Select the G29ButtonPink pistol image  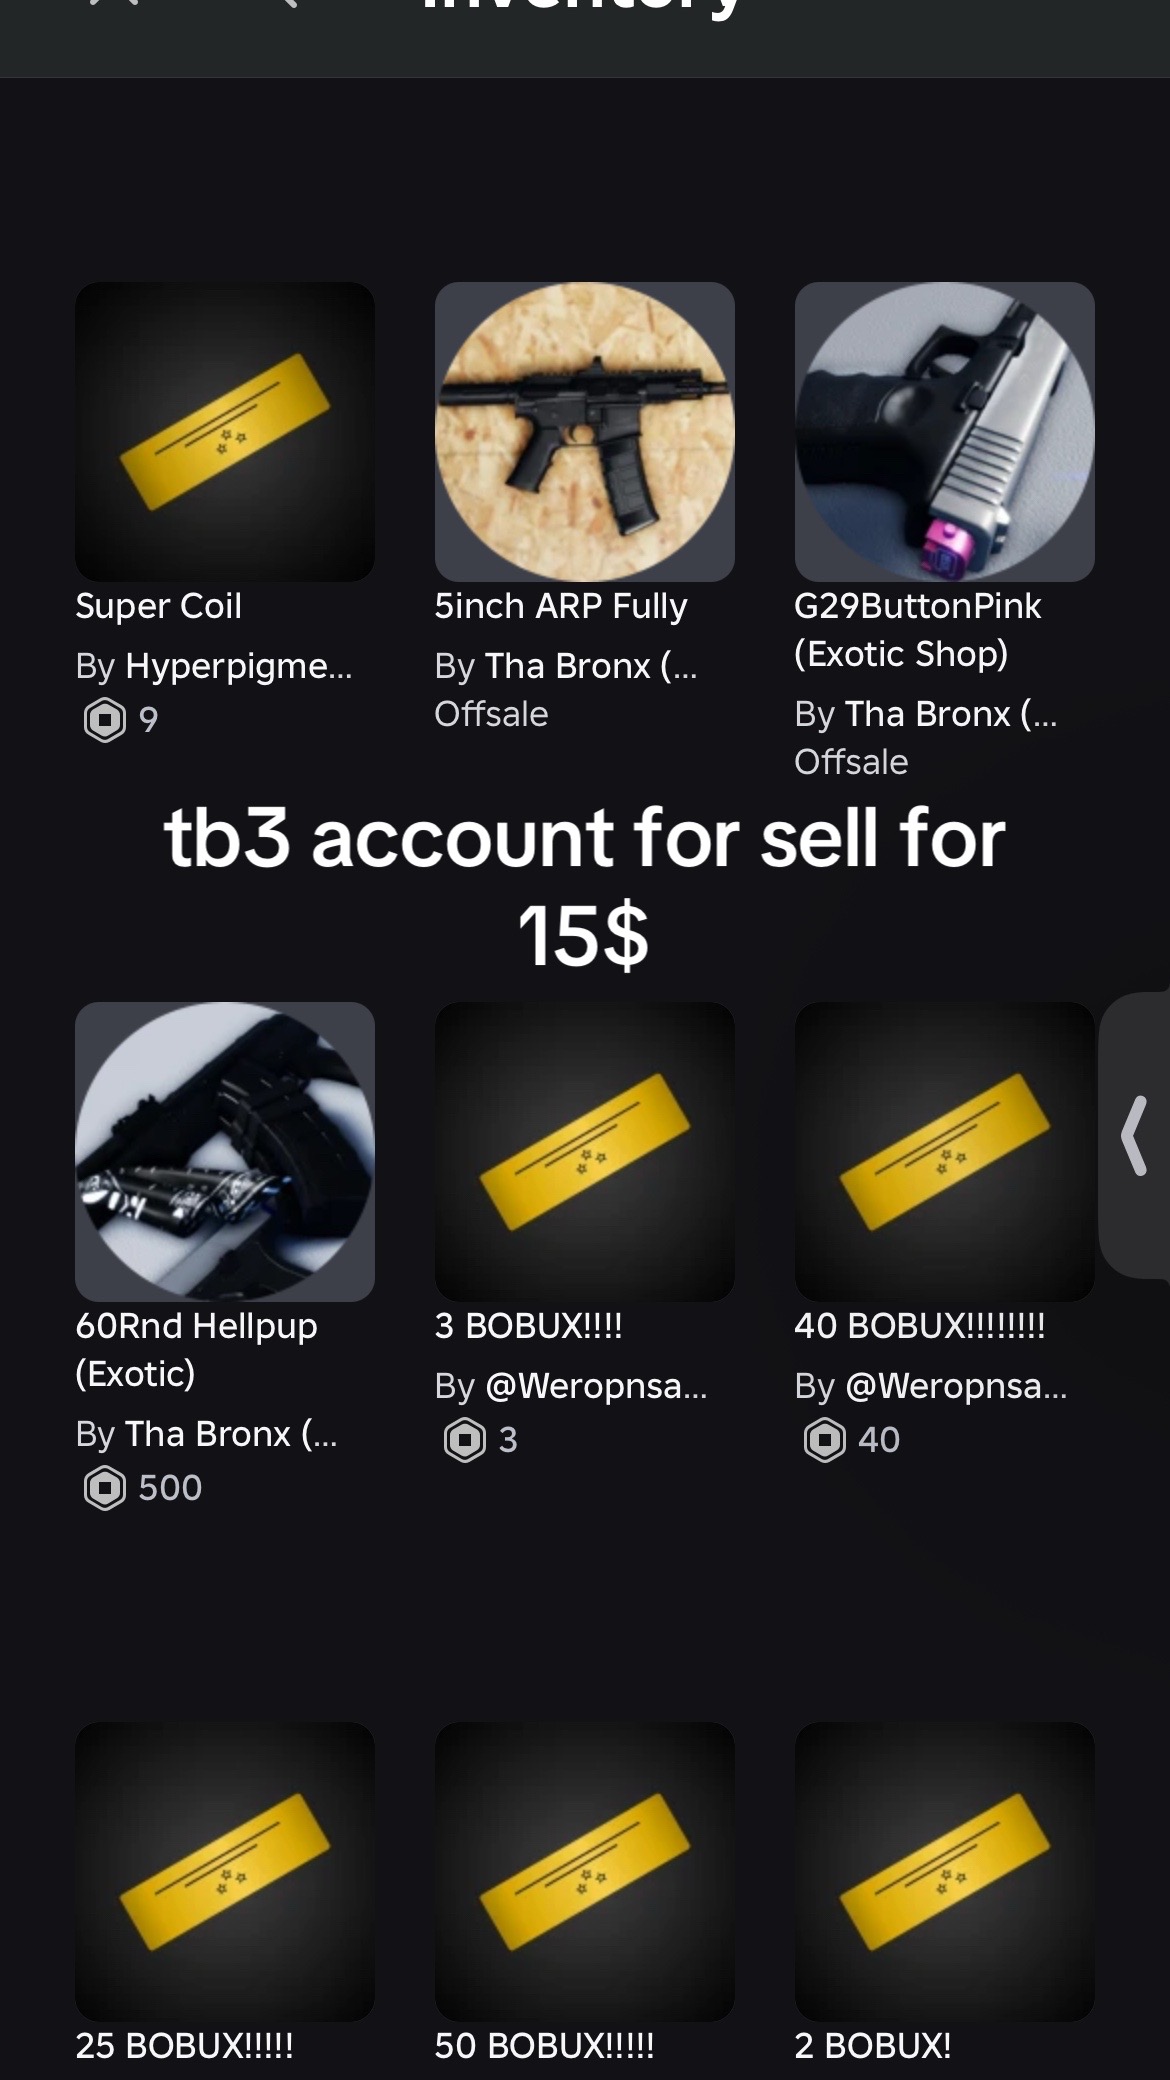(x=945, y=432)
